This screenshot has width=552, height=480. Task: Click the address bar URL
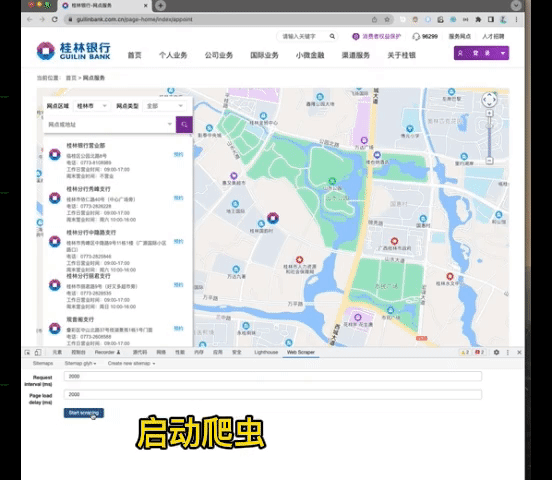[x=134, y=19]
